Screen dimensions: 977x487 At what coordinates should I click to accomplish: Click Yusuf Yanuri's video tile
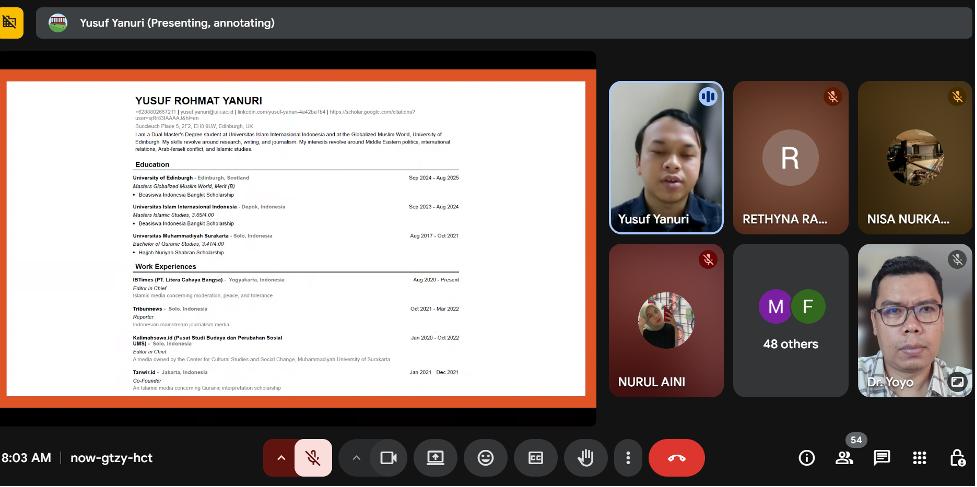(665, 157)
